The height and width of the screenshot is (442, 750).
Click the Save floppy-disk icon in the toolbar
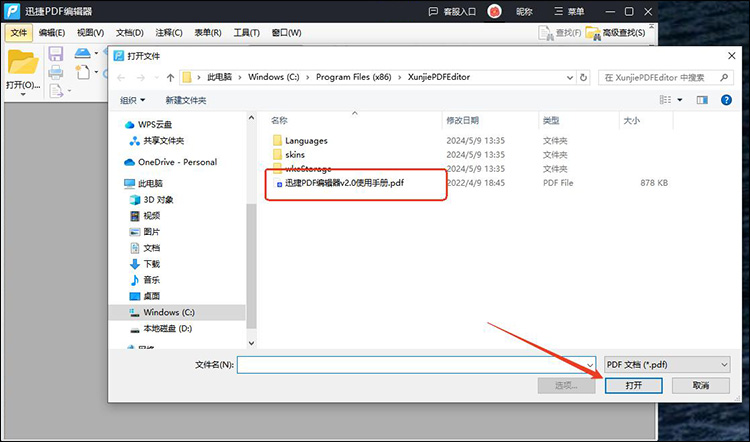click(56, 54)
